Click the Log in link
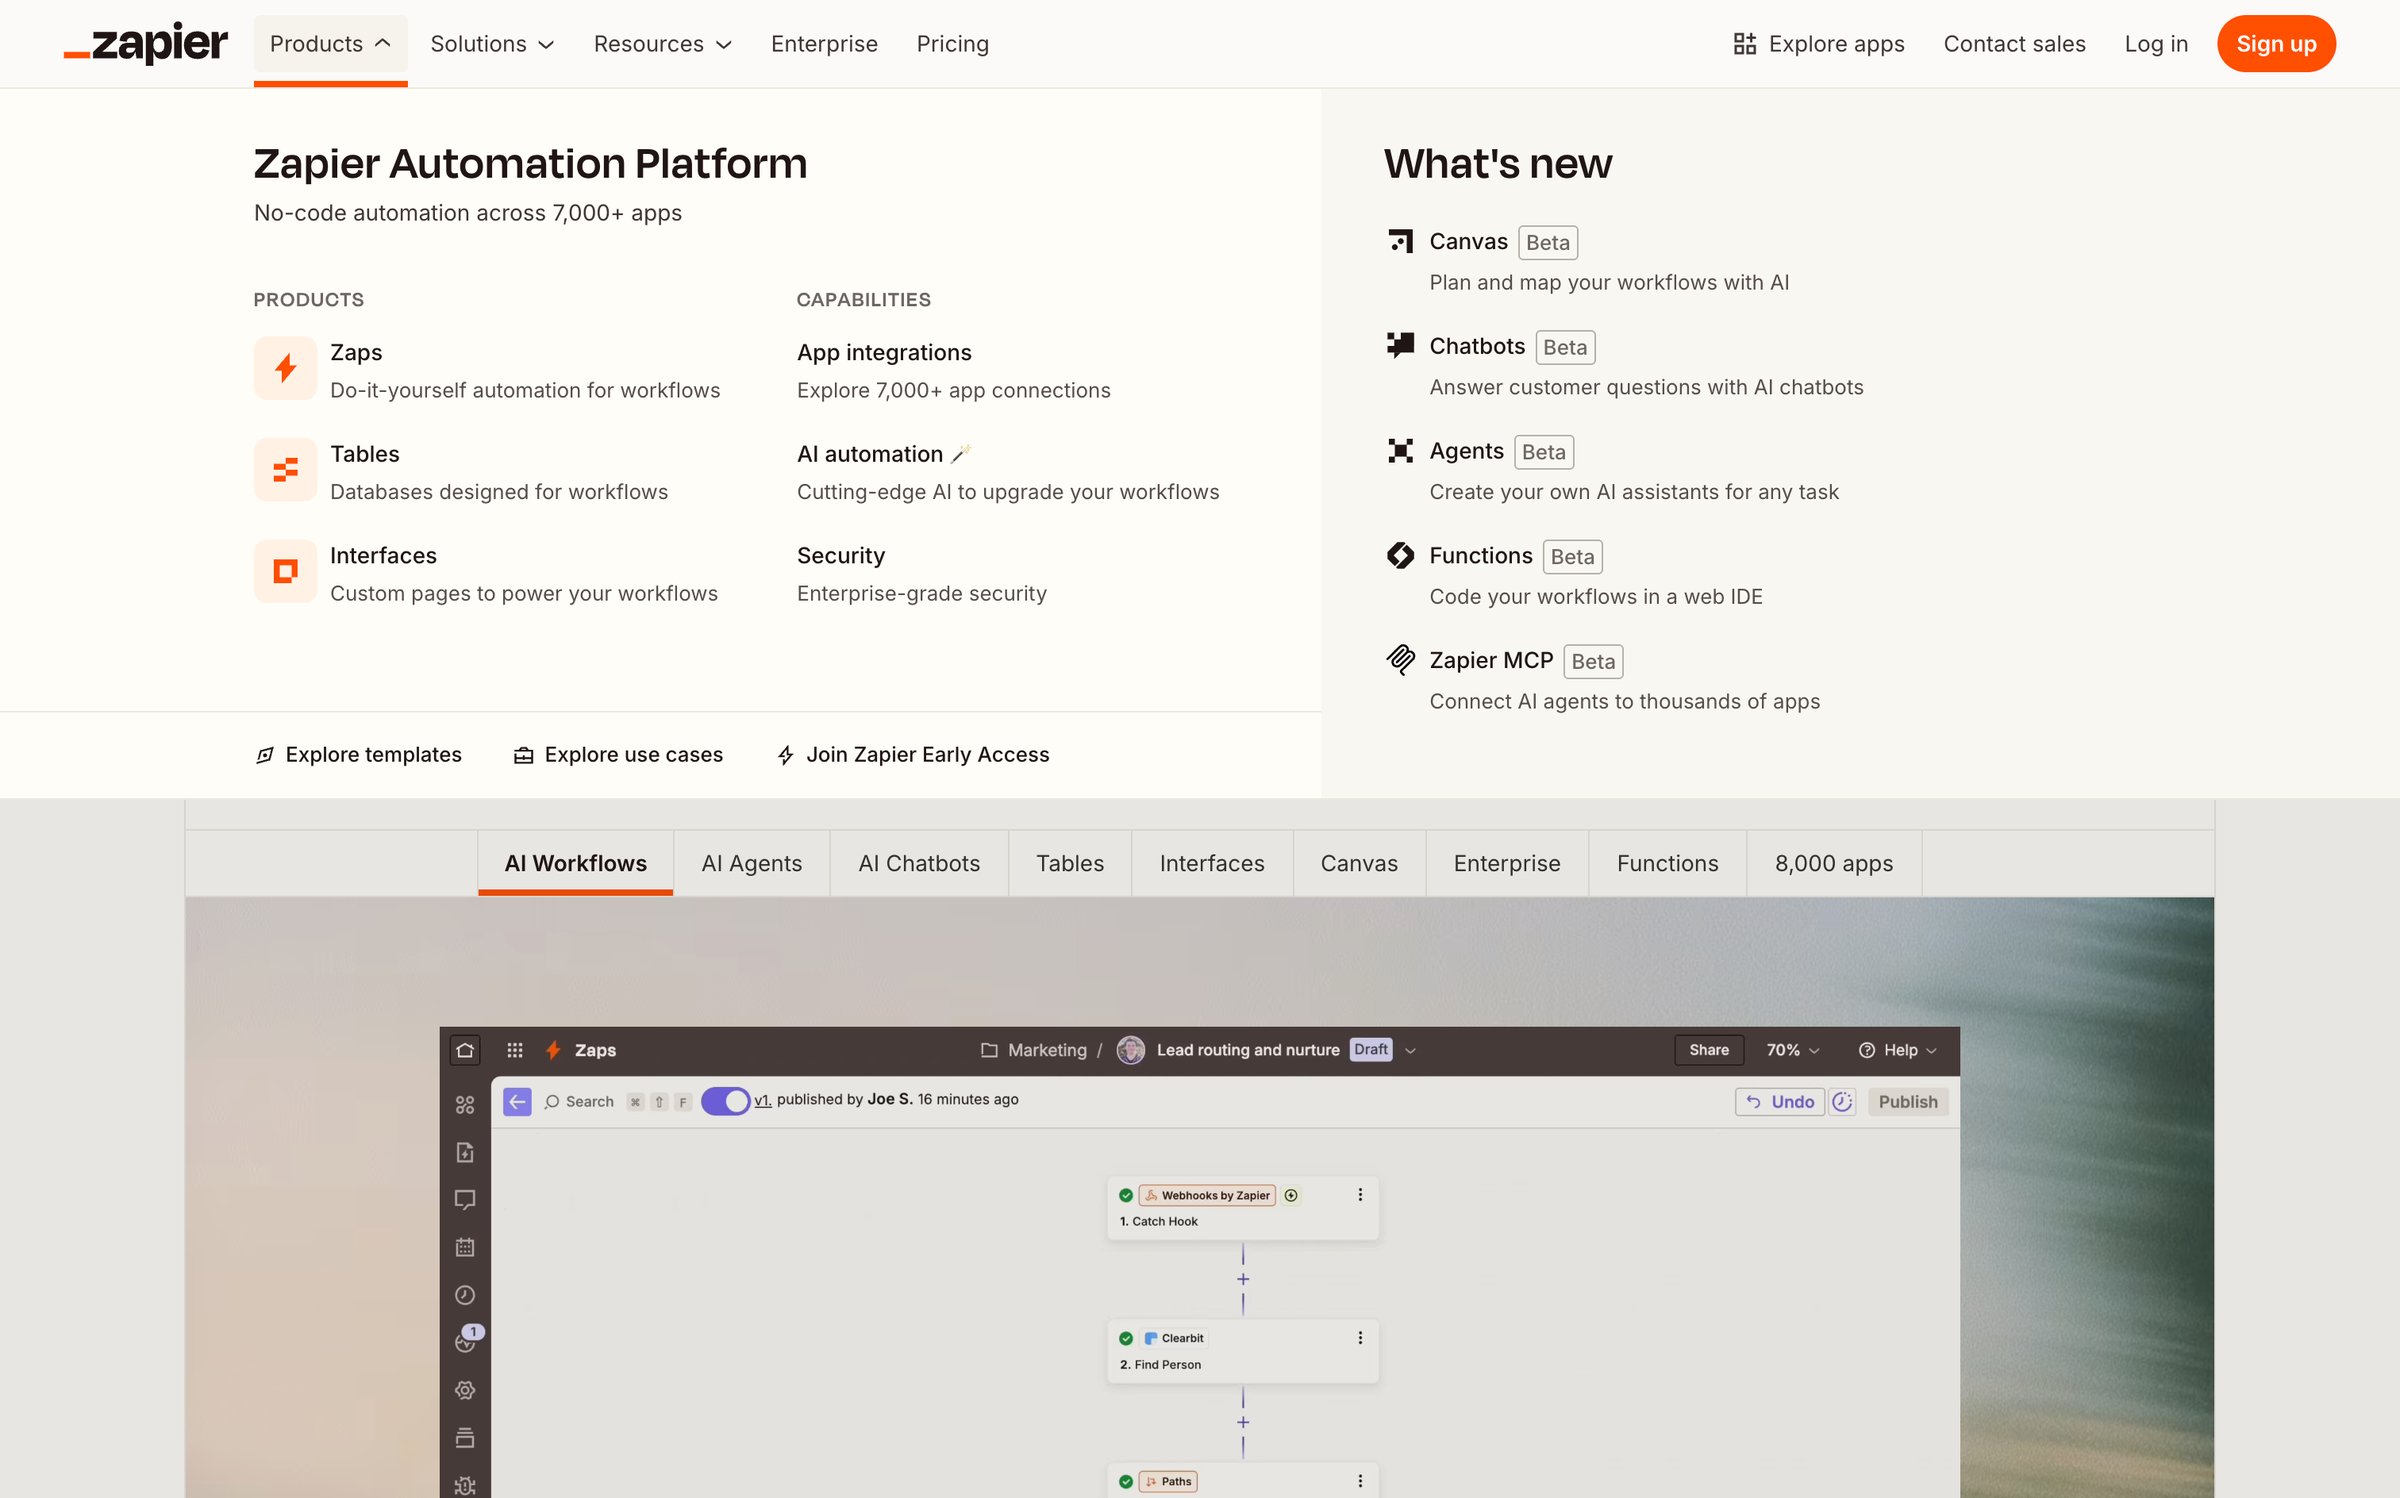Viewport: 2400px width, 1498px height. (x=2156, y=44)
